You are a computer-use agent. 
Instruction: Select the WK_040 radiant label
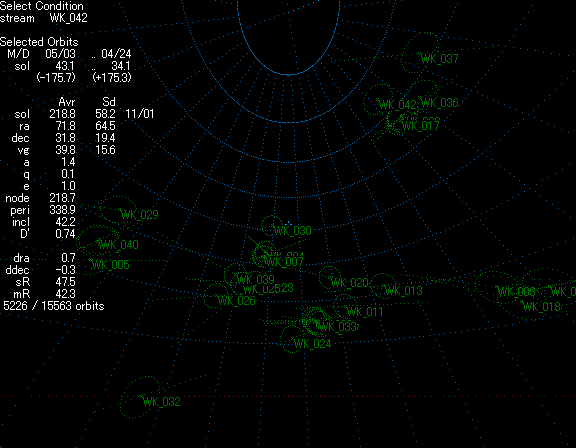click(119, 245)
